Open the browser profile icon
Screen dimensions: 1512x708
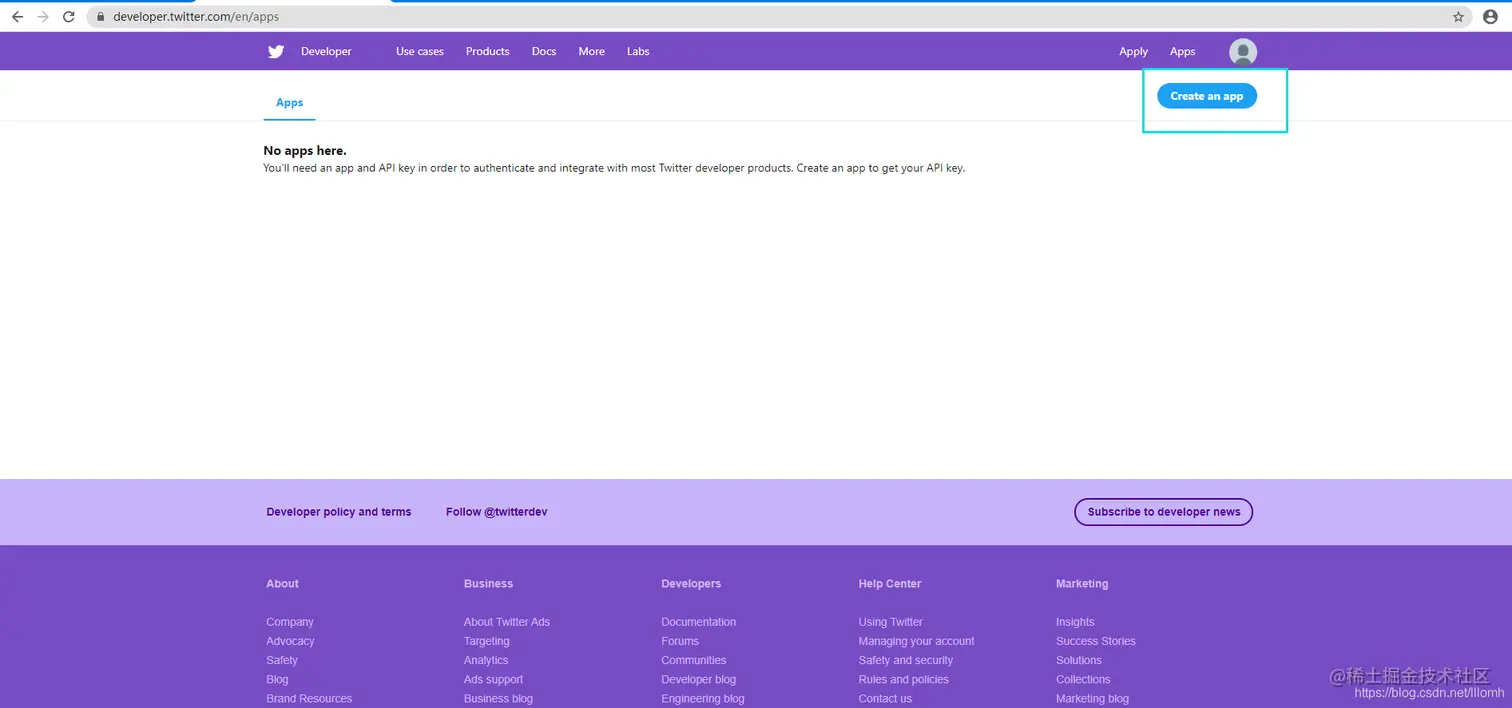tap(1490, 17)
